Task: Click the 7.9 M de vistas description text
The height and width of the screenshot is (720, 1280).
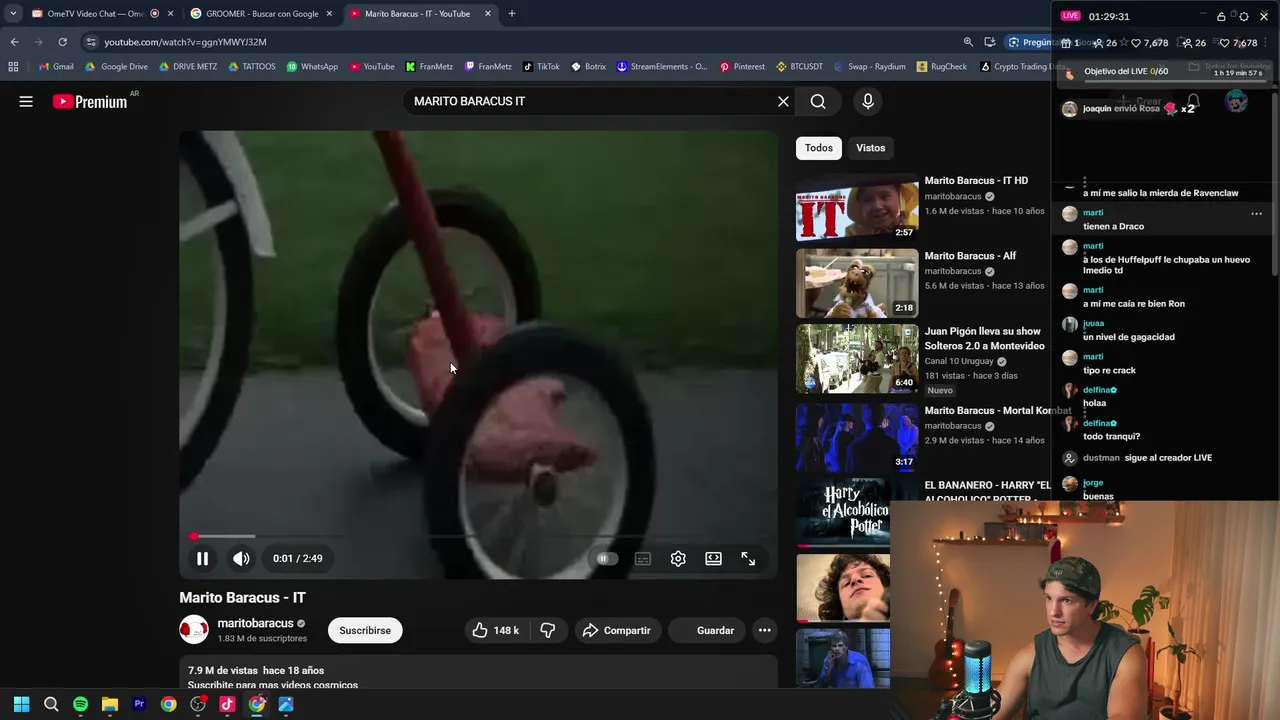Action: 223,671
